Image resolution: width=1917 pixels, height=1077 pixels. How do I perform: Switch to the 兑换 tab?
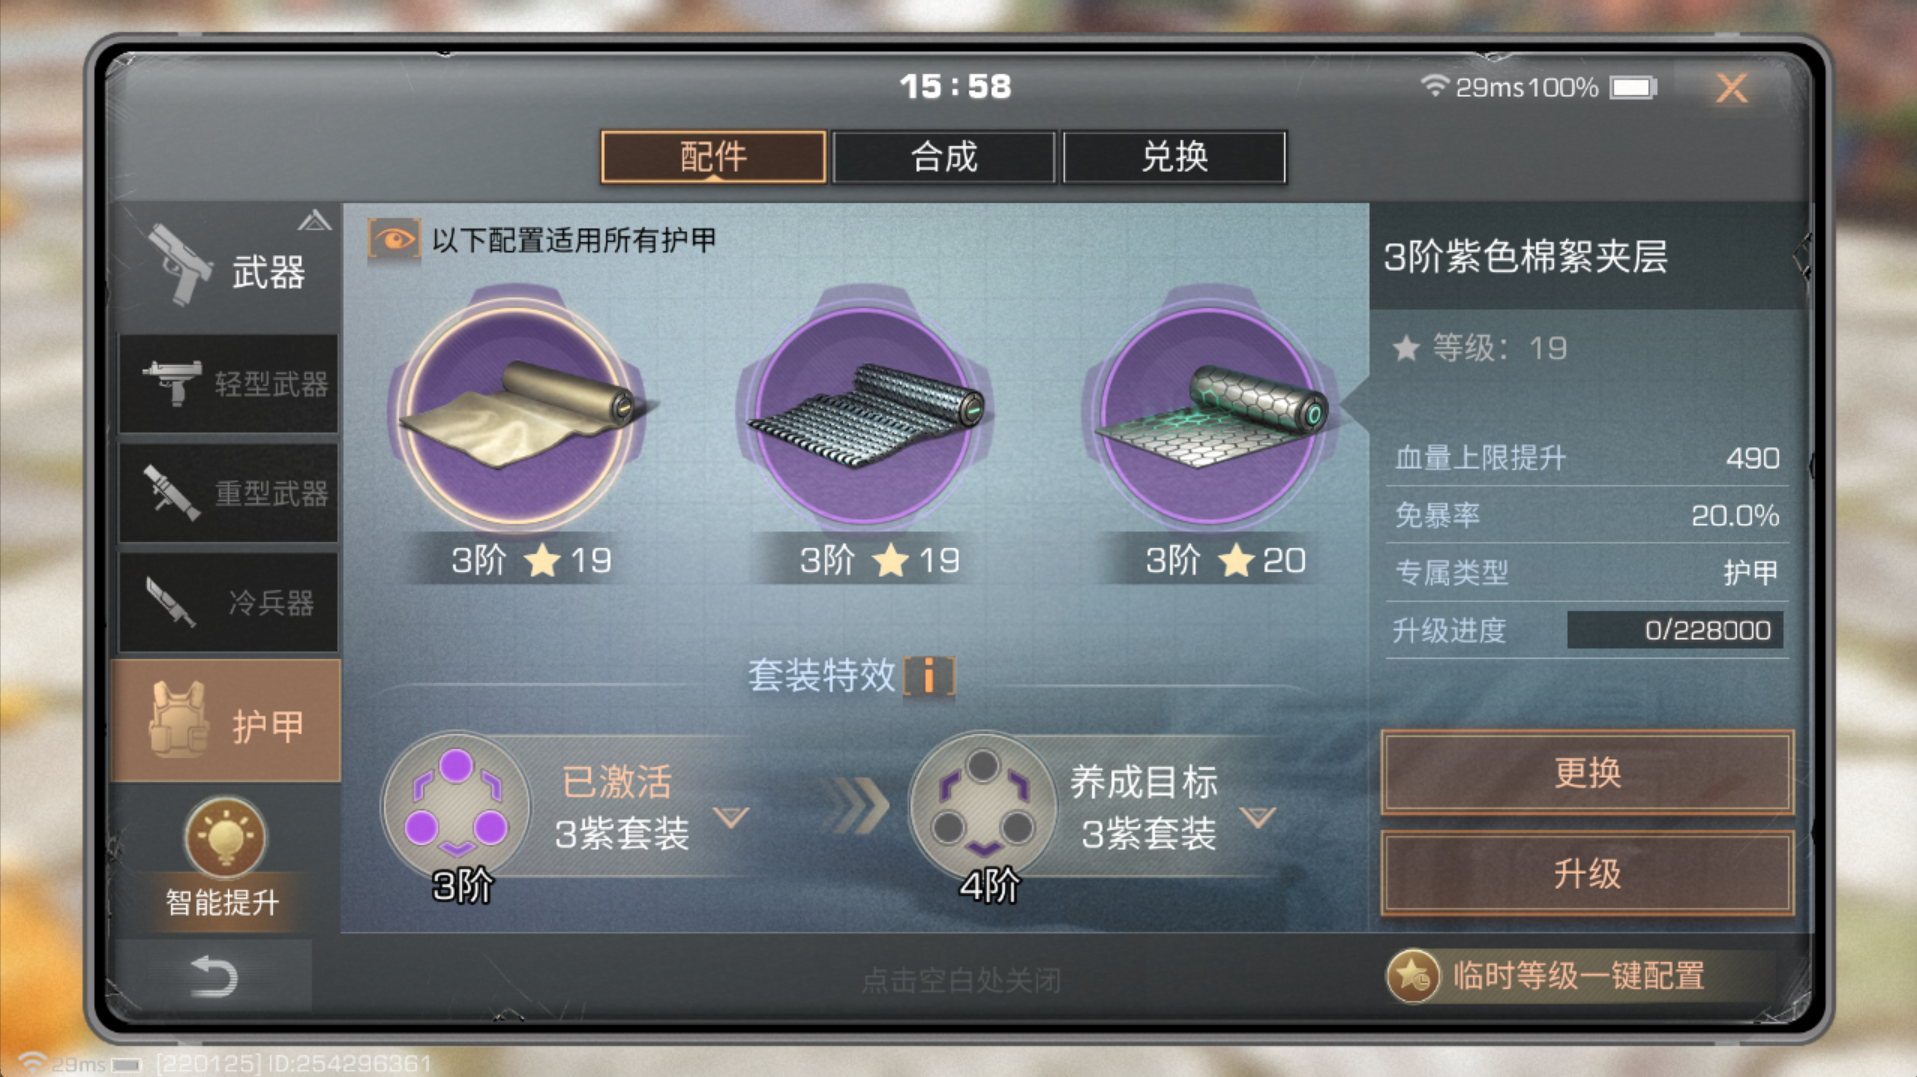[1174, 157]
